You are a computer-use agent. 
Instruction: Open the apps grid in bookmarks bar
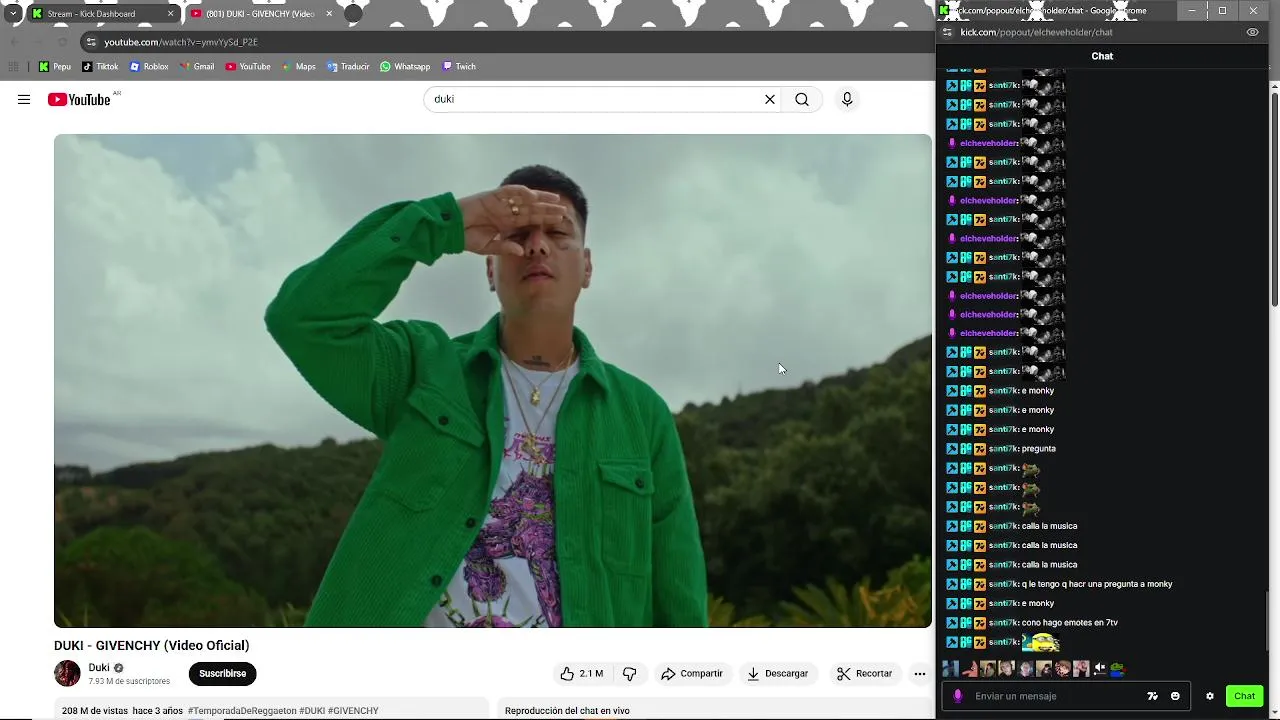13,67
